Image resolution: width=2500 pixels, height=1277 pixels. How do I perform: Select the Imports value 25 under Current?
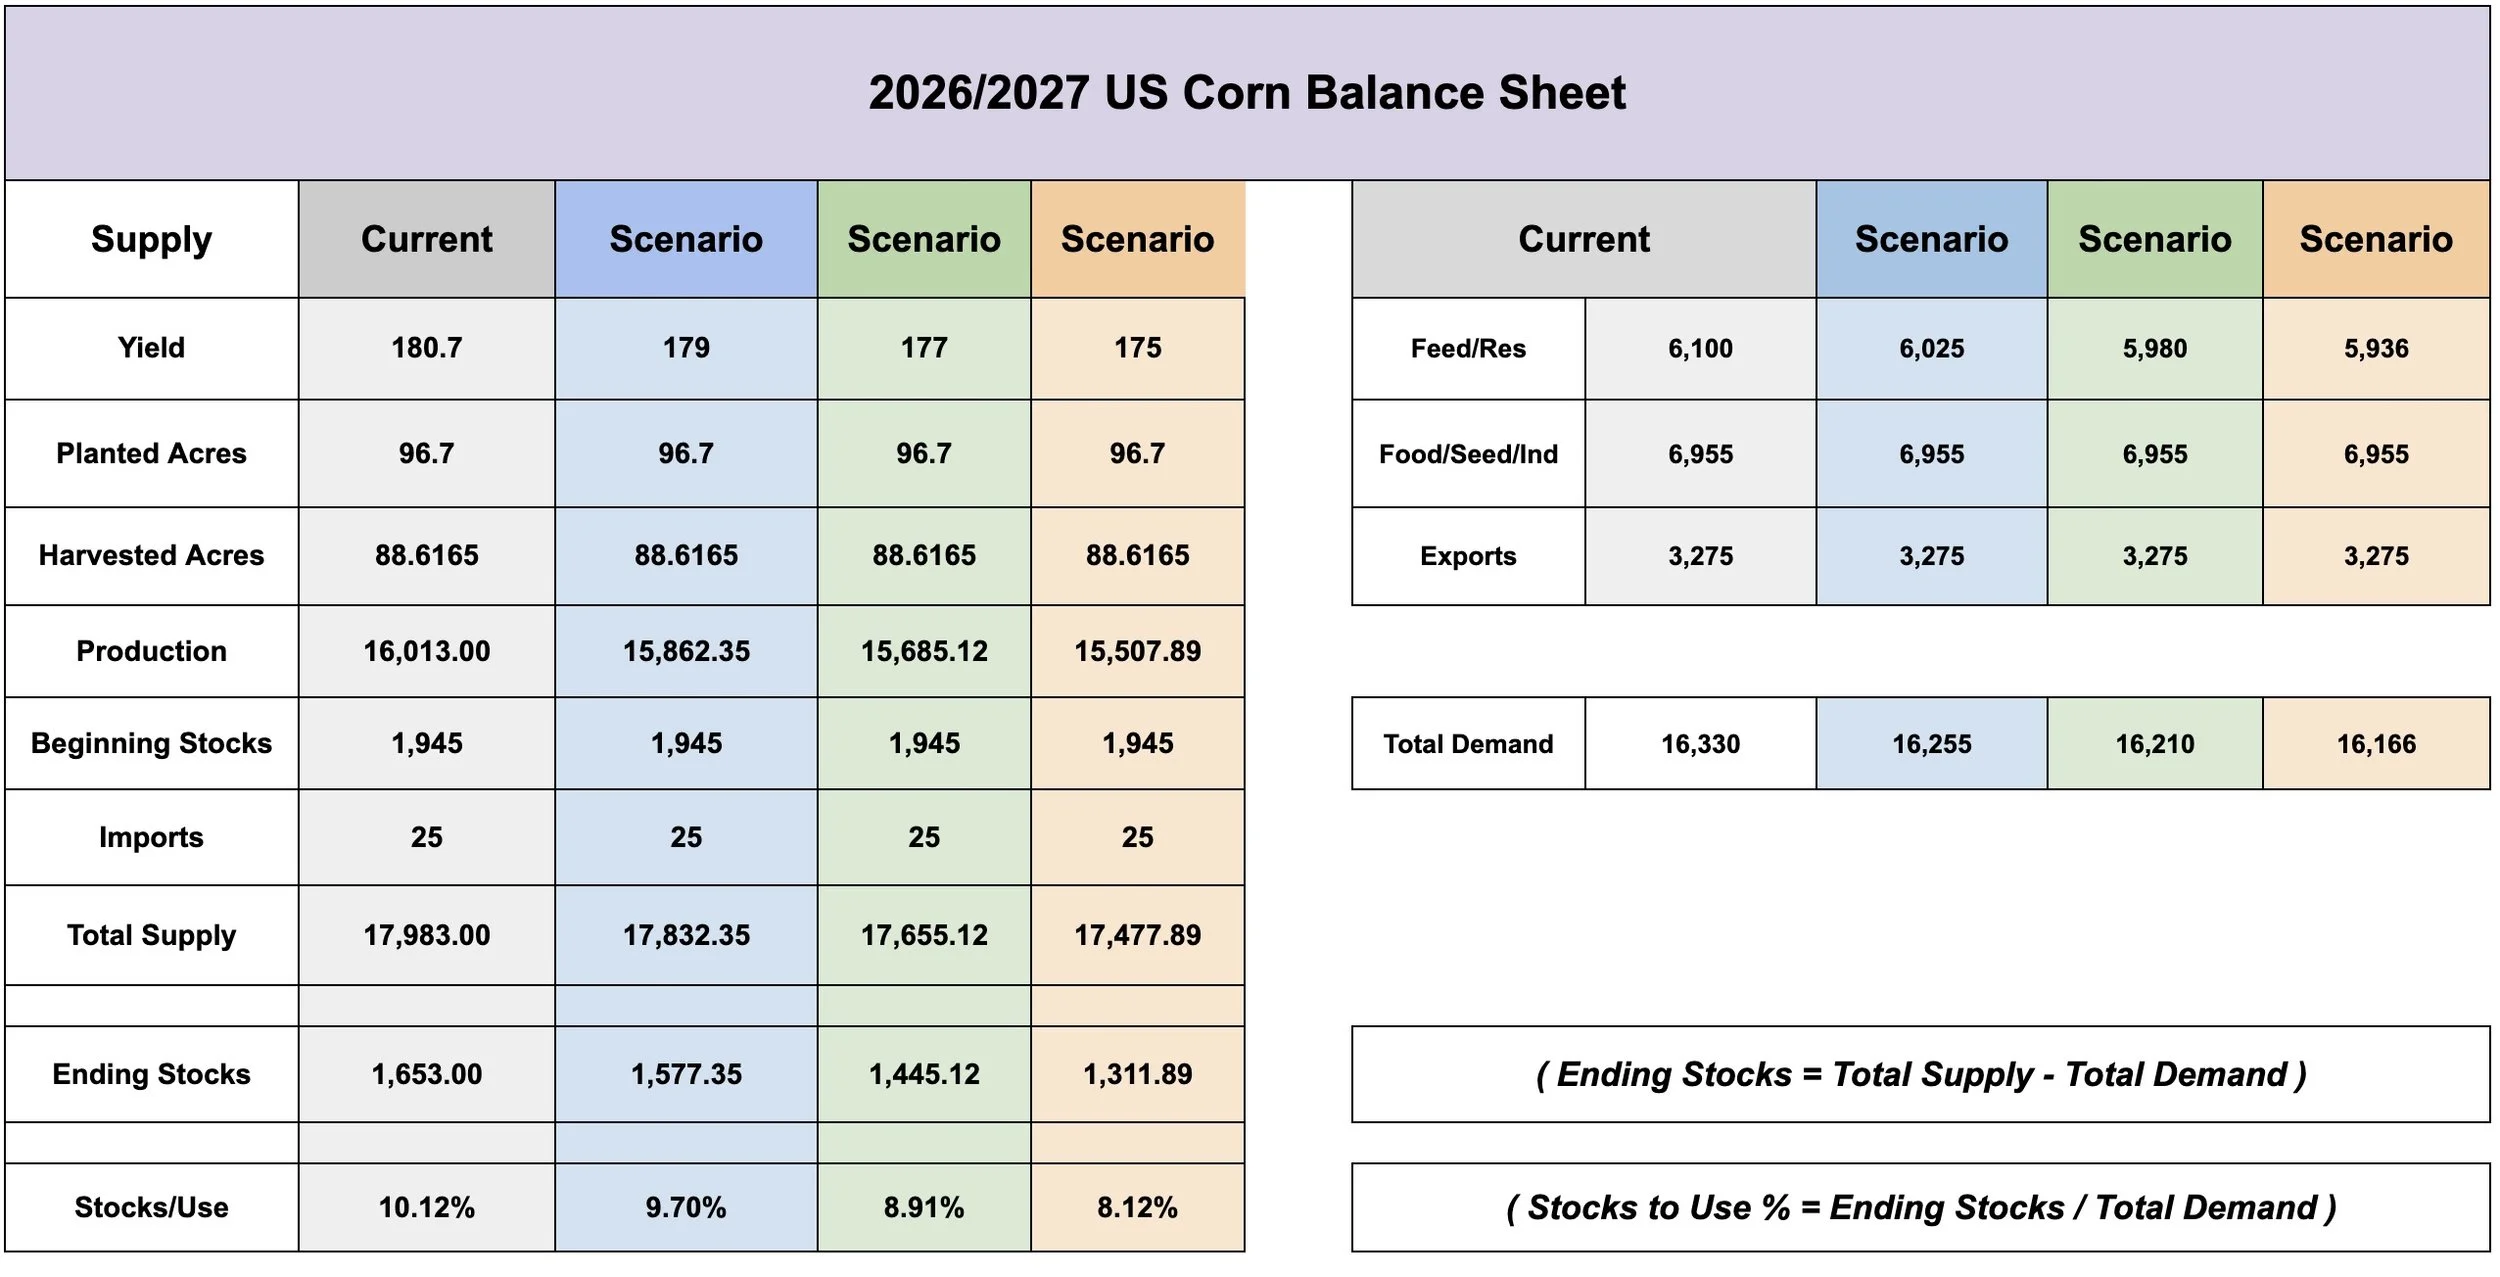click(427, 838)
